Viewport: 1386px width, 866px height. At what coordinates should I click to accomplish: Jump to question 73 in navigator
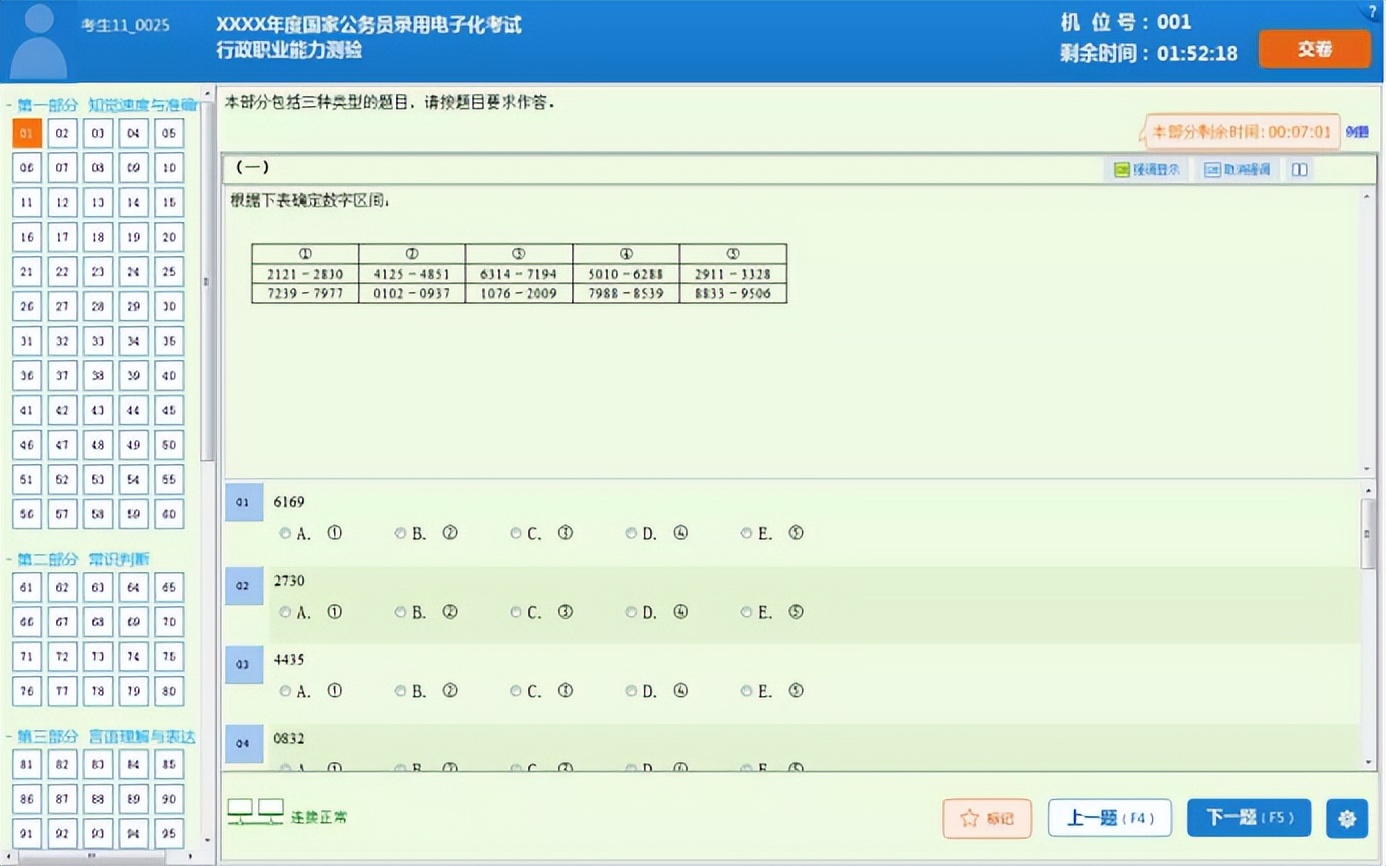98,657
